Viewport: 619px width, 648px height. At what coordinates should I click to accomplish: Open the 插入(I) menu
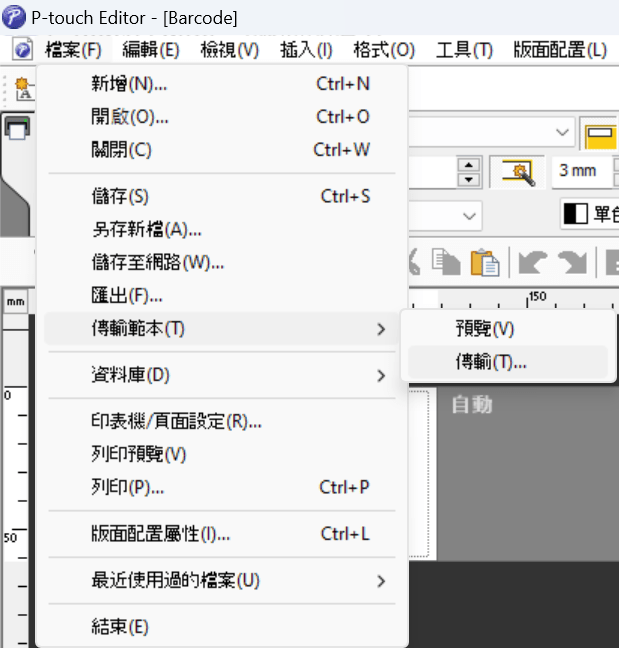[x=306, y=50]
